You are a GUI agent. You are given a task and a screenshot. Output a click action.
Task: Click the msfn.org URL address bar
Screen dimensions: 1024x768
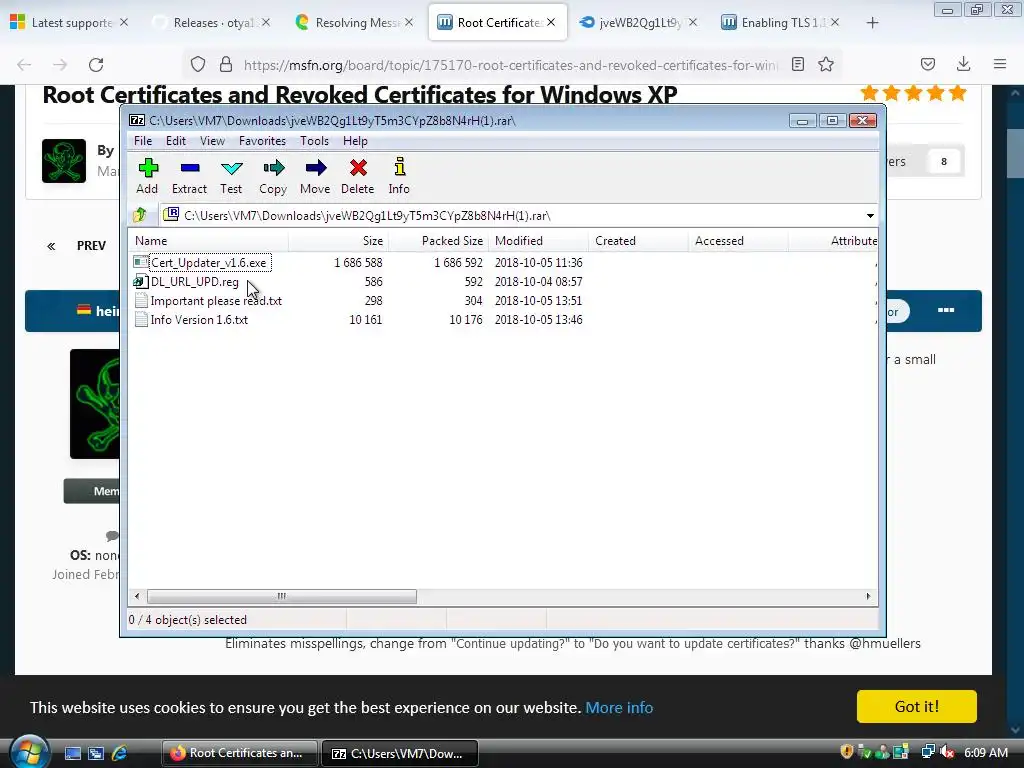[x=510, y=65]
